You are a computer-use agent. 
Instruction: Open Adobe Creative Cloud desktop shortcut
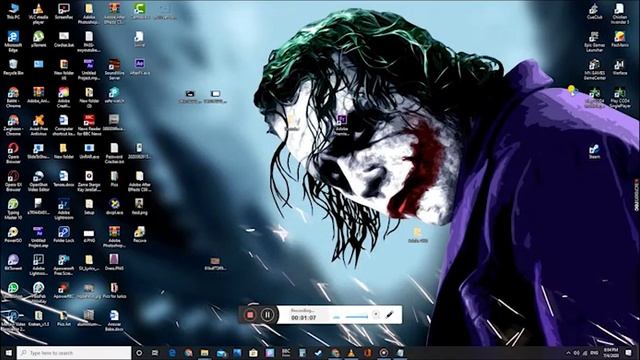tap(64, 97)
